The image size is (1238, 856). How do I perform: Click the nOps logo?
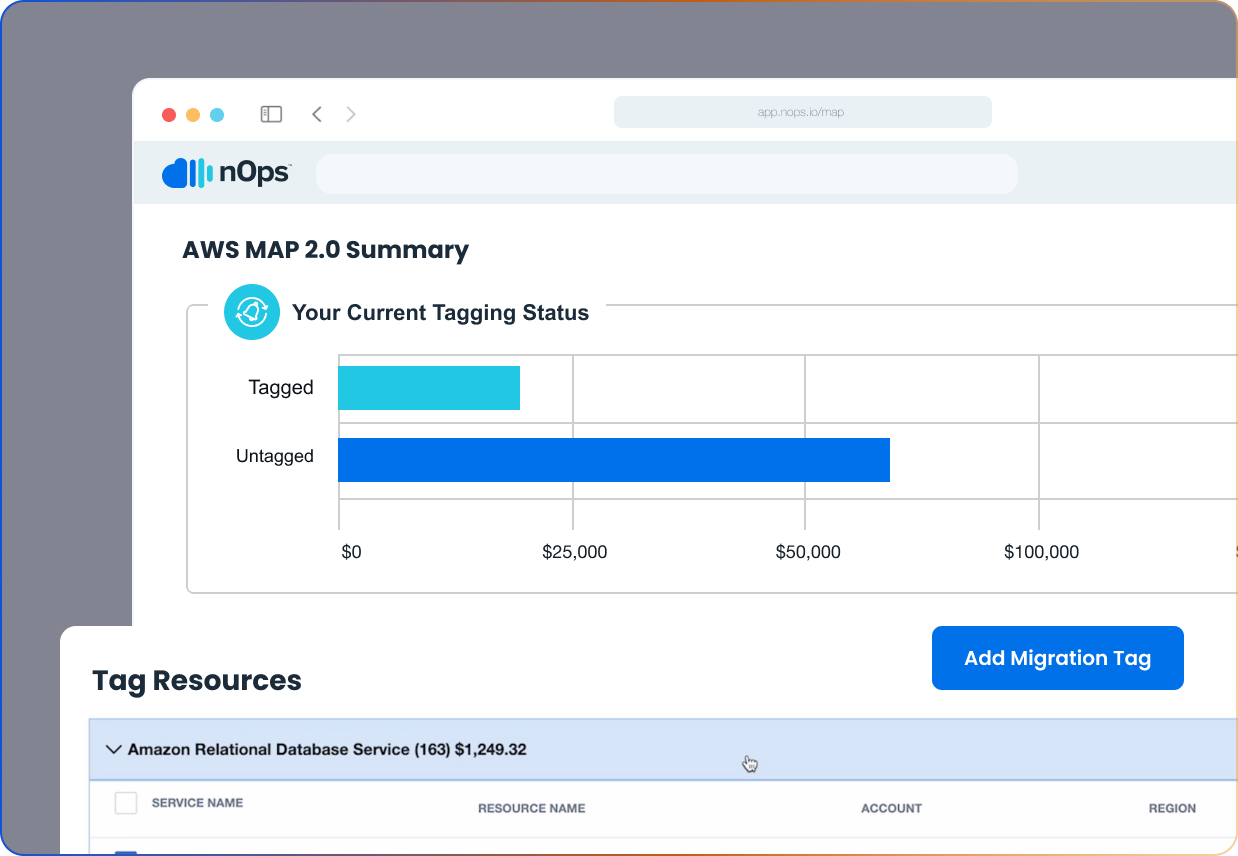click(226, 173)
